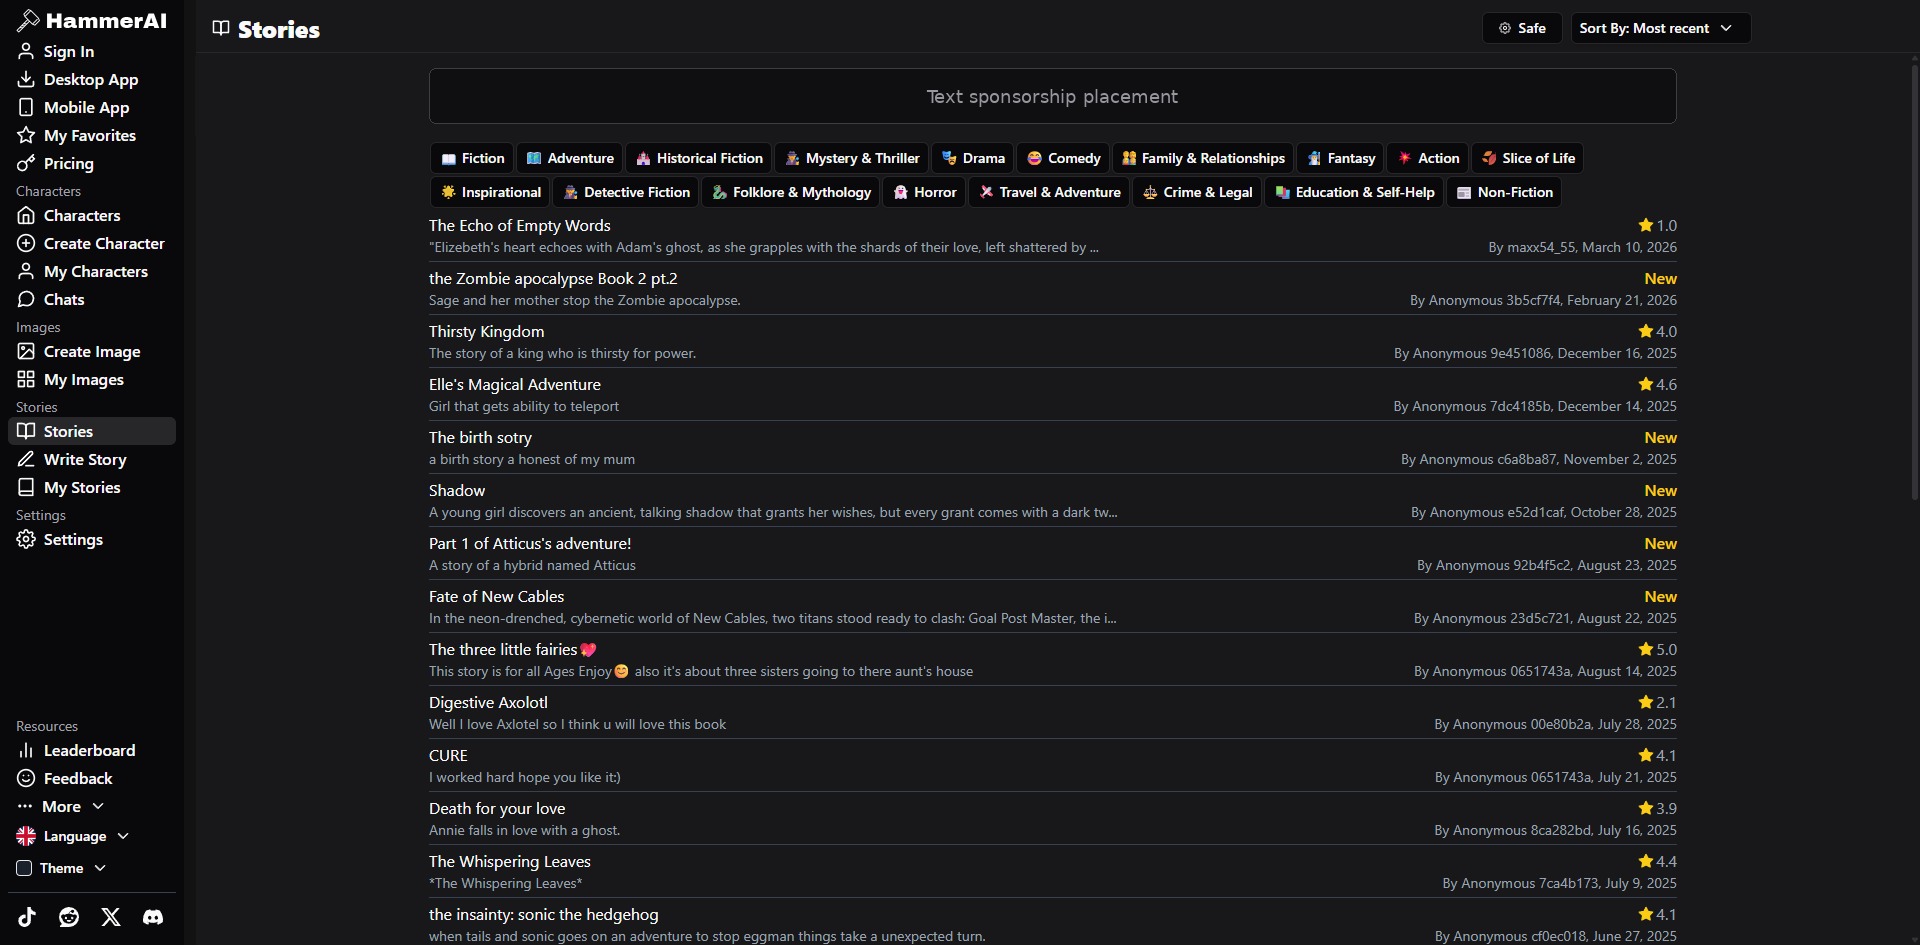Click the Text sponsorship placement banner
Image resolution: width=1920 pixels, height=945 pixels.
coord(1052,96)
